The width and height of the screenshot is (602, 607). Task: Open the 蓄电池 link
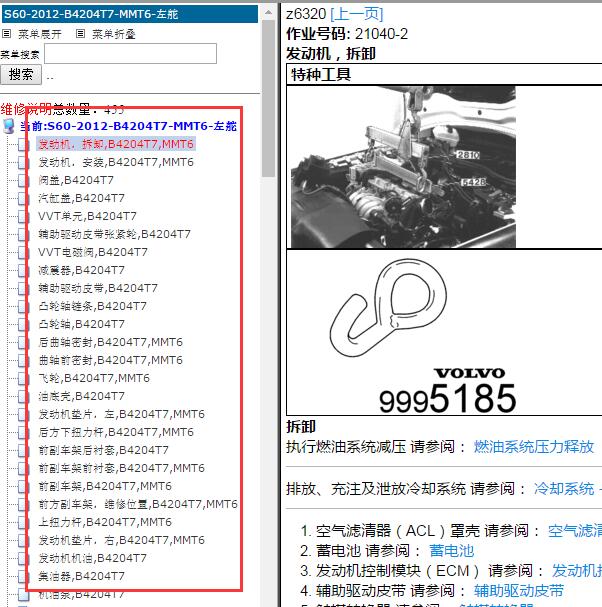tap(451, 551)
